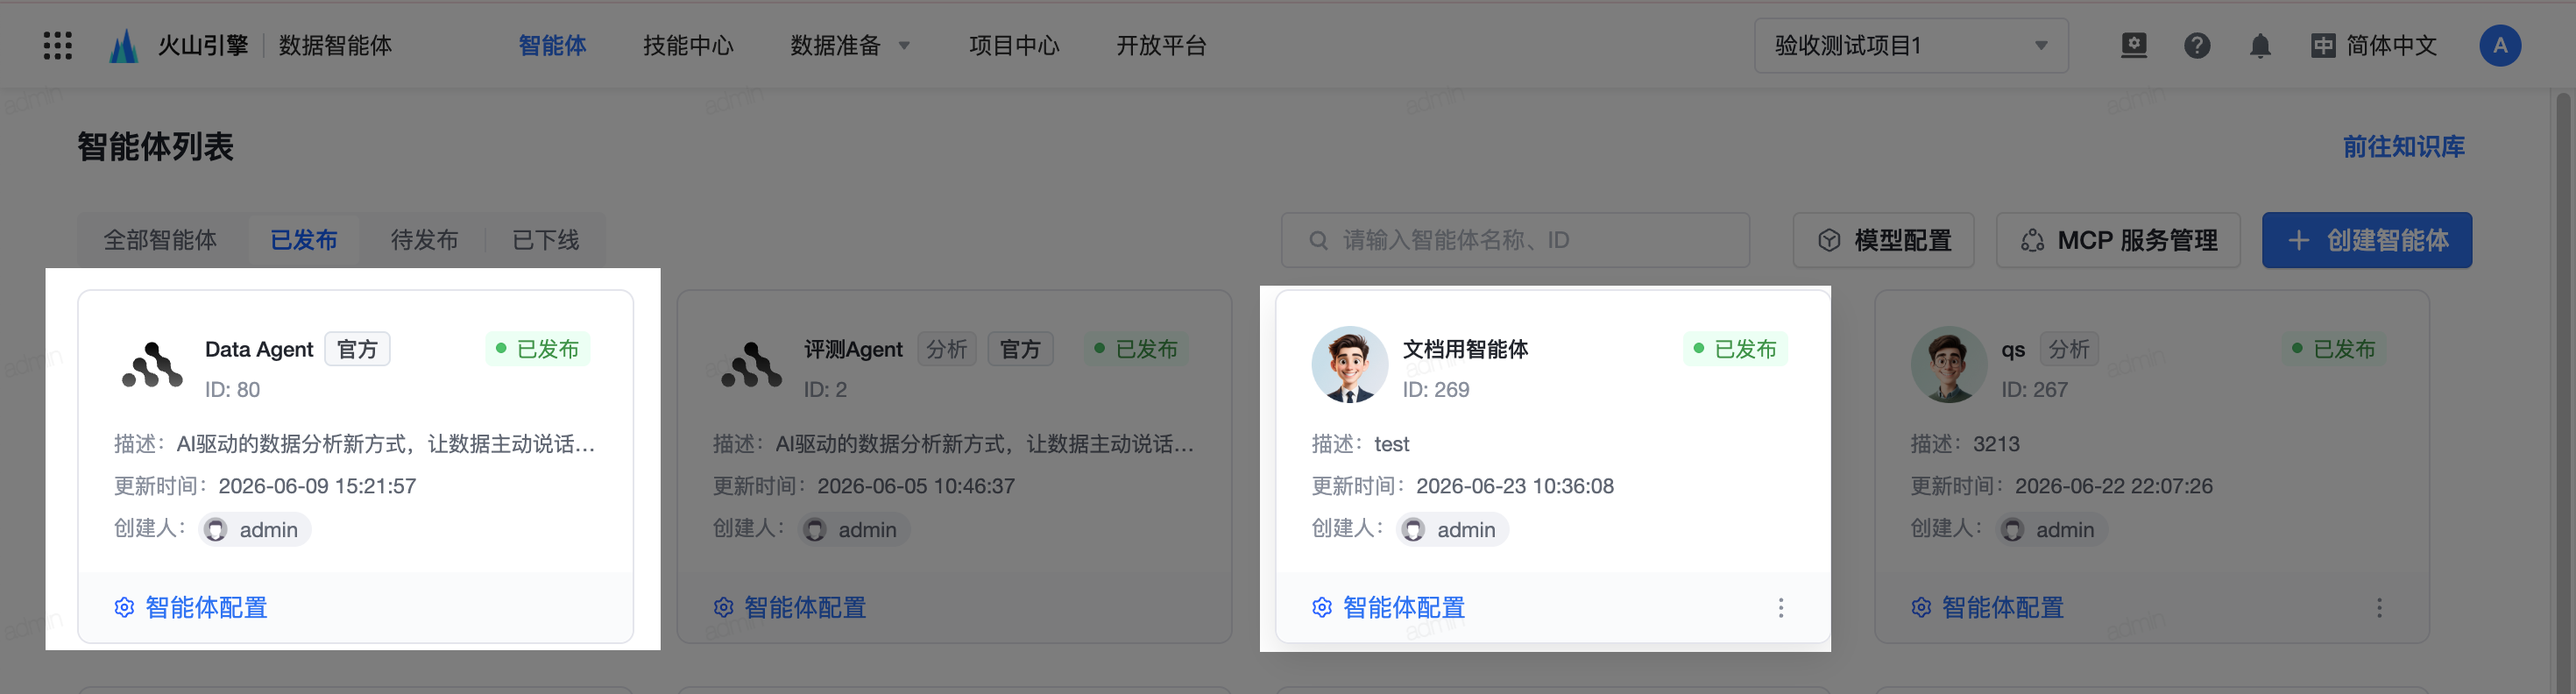Open three-dot menu on 文档用智能体 card

(x=1781, y=608)
